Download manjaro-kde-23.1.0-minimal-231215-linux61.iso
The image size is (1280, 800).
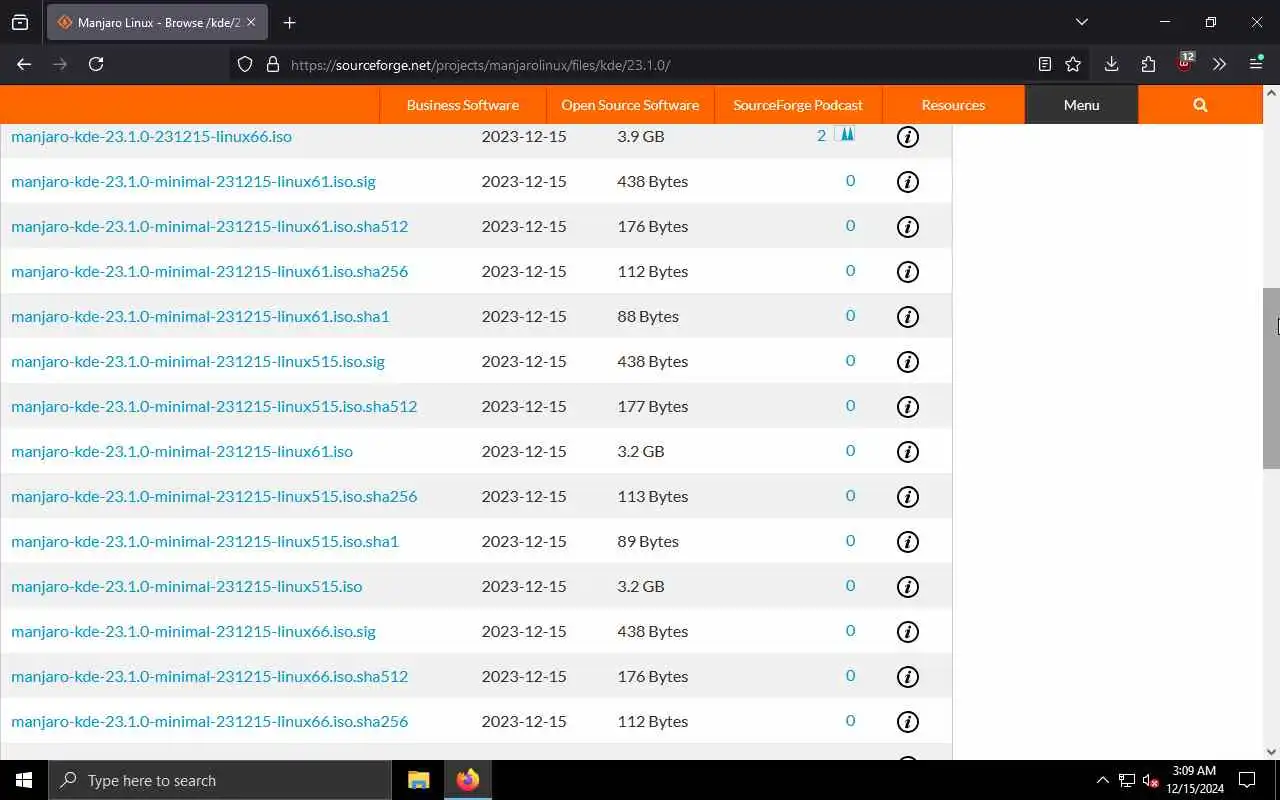pyautogui.click(x=182, y=451)
